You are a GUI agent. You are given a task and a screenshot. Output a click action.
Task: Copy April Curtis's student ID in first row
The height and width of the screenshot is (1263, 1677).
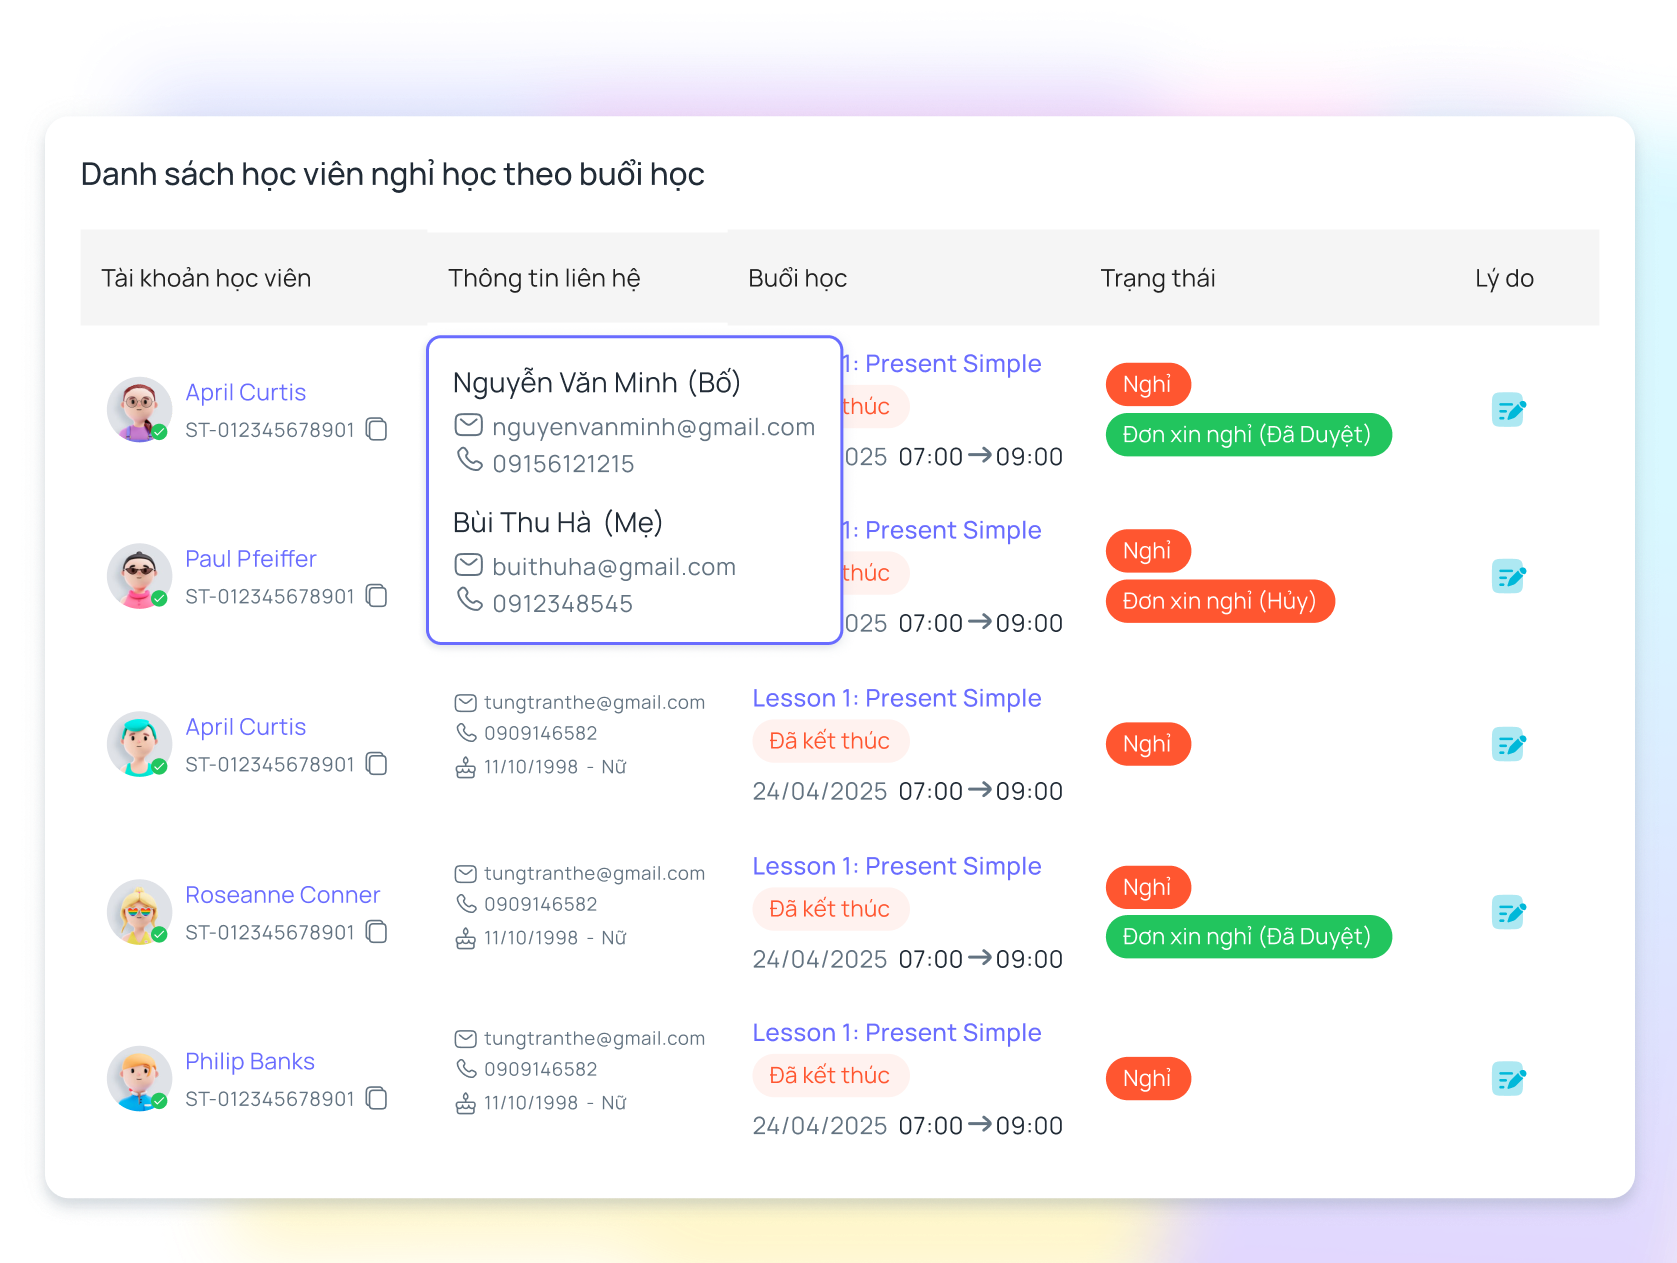(376, 430)
